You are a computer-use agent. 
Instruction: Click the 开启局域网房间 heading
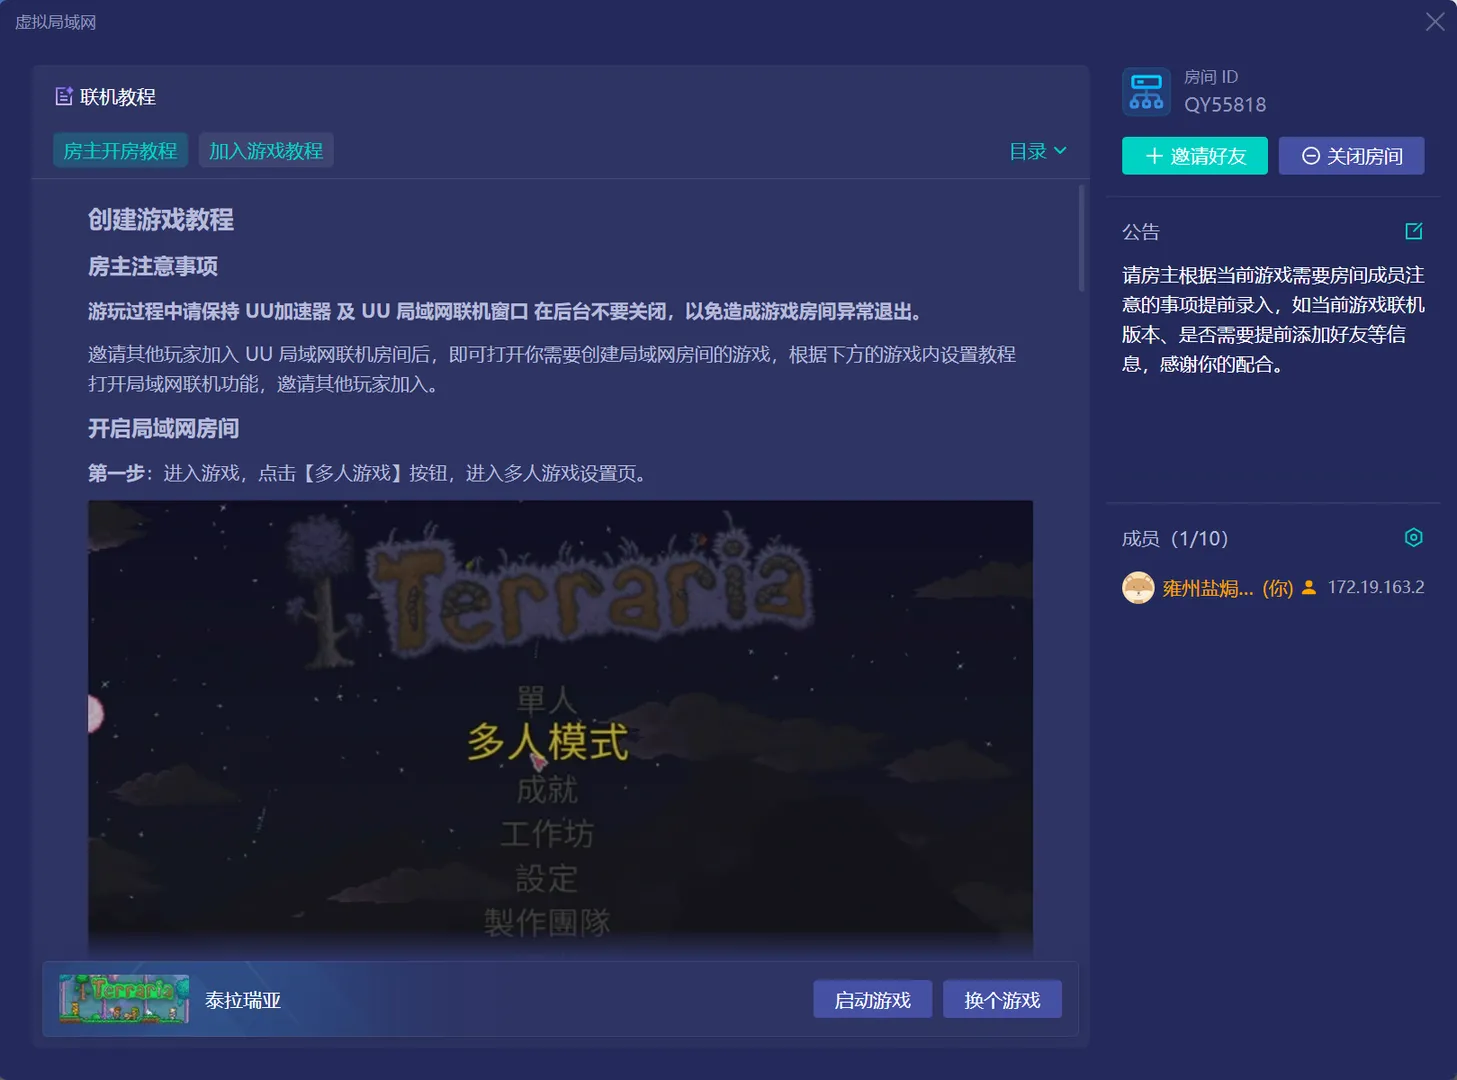pos(163,429)
